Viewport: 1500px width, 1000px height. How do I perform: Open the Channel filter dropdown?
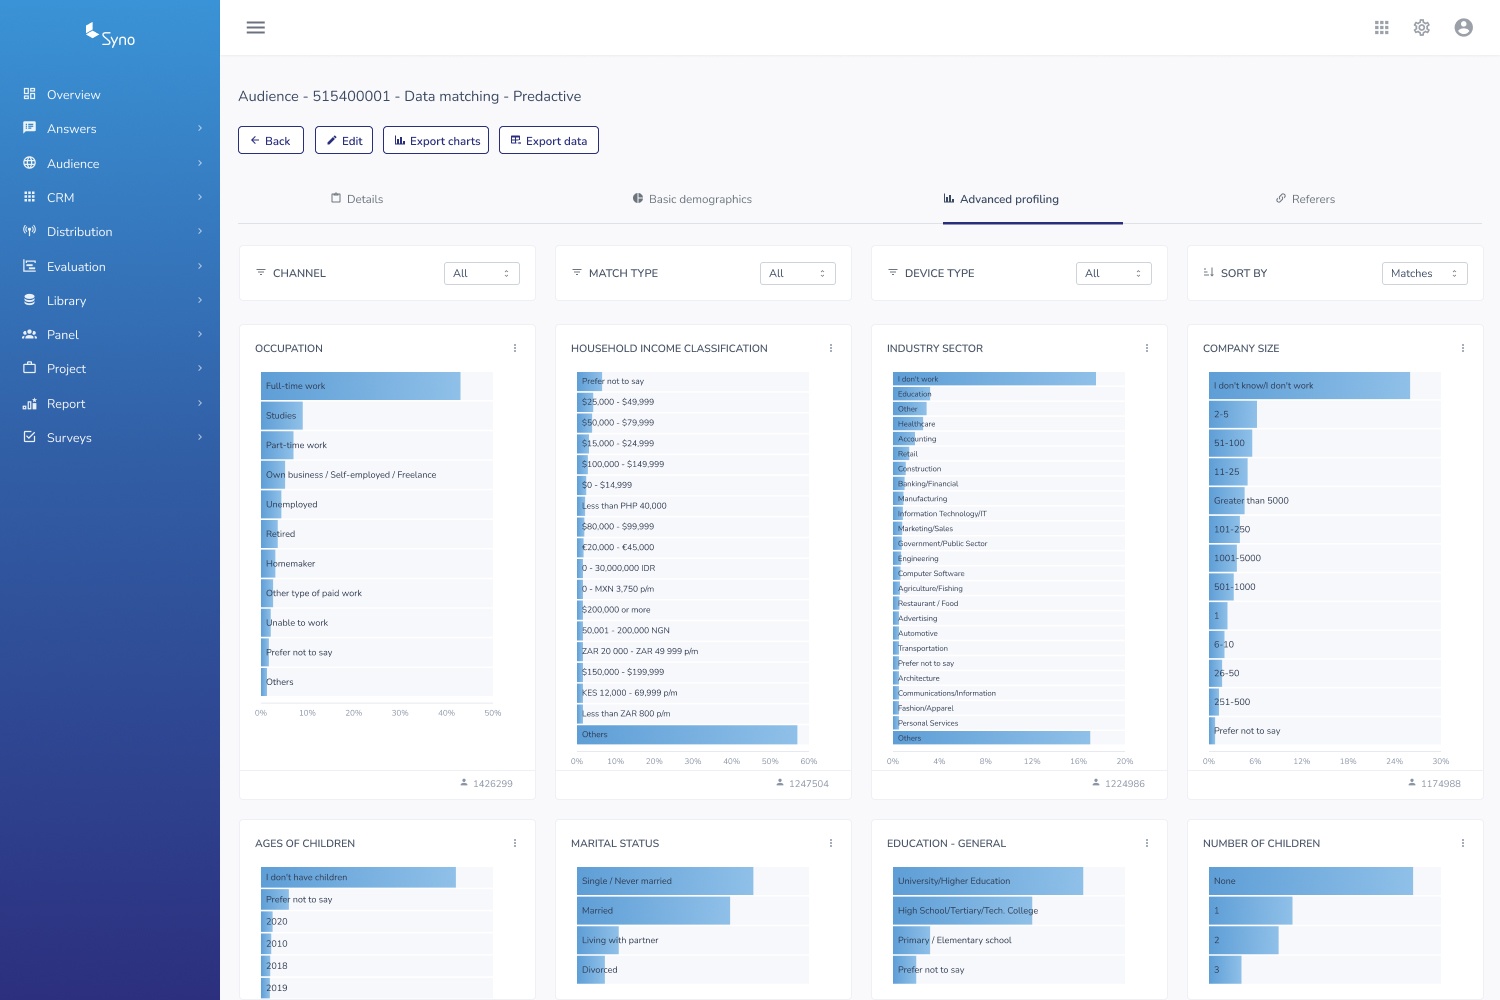click(x=482, y=273)
